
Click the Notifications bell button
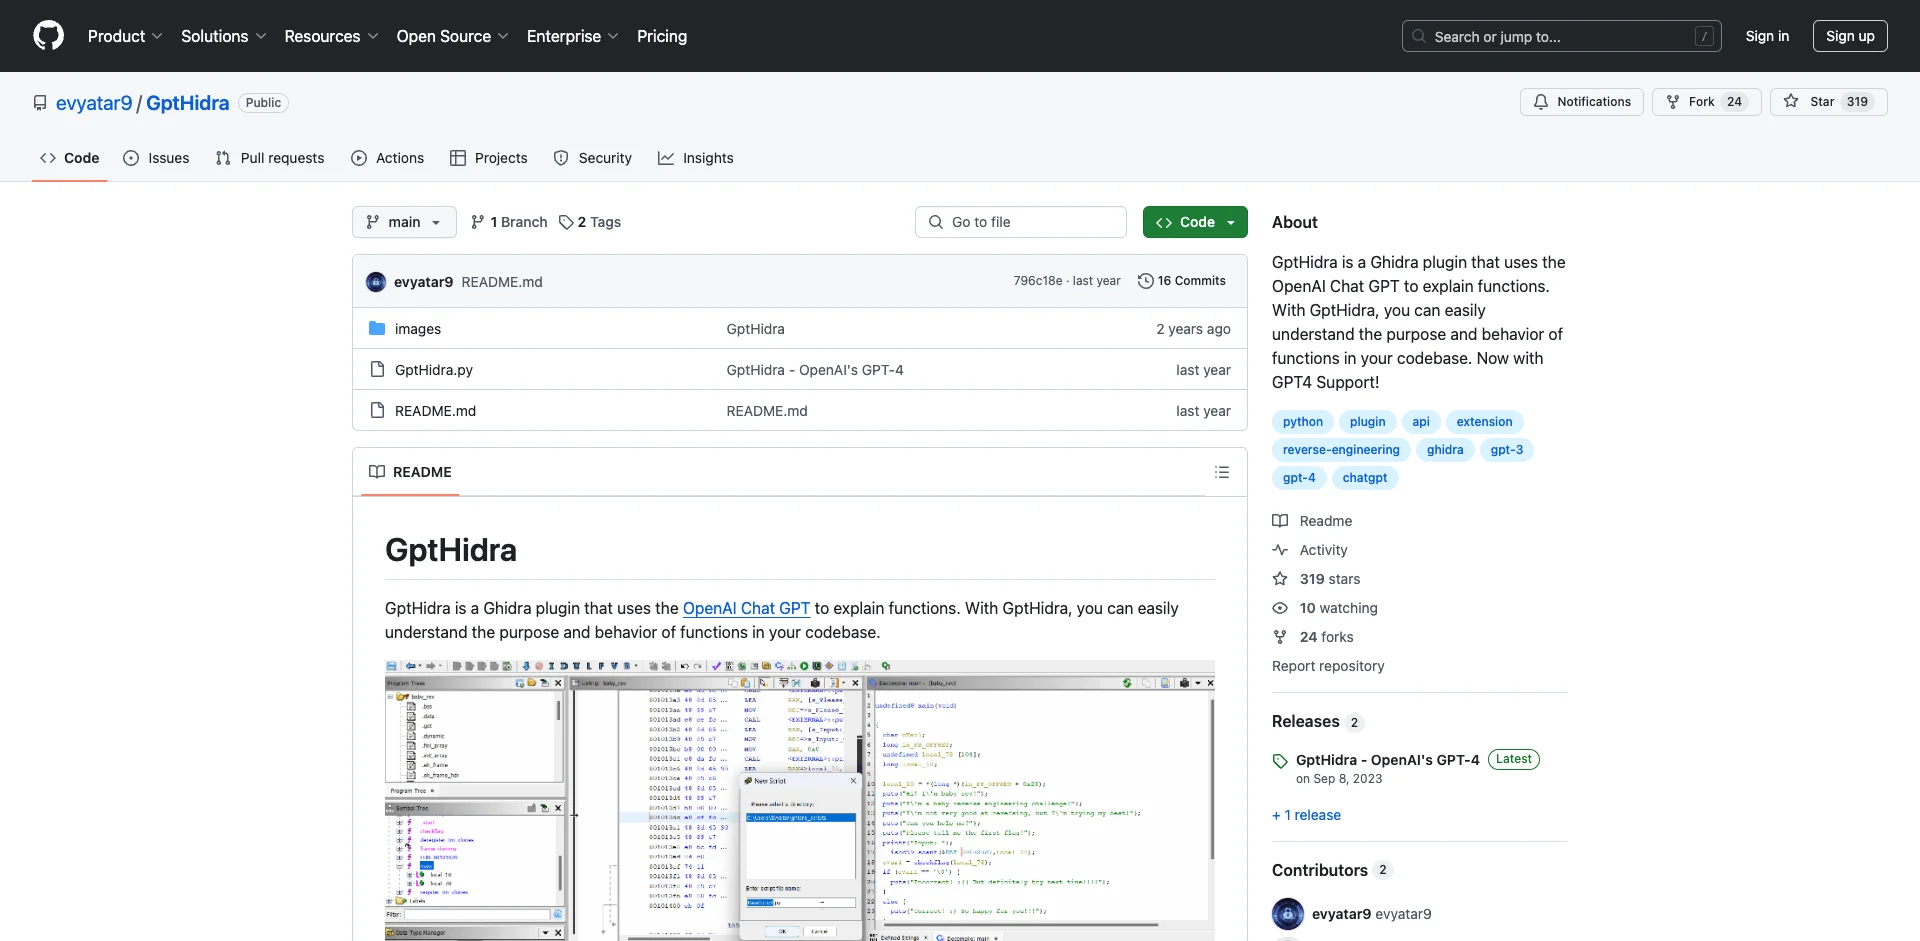tap(1582, 102)
